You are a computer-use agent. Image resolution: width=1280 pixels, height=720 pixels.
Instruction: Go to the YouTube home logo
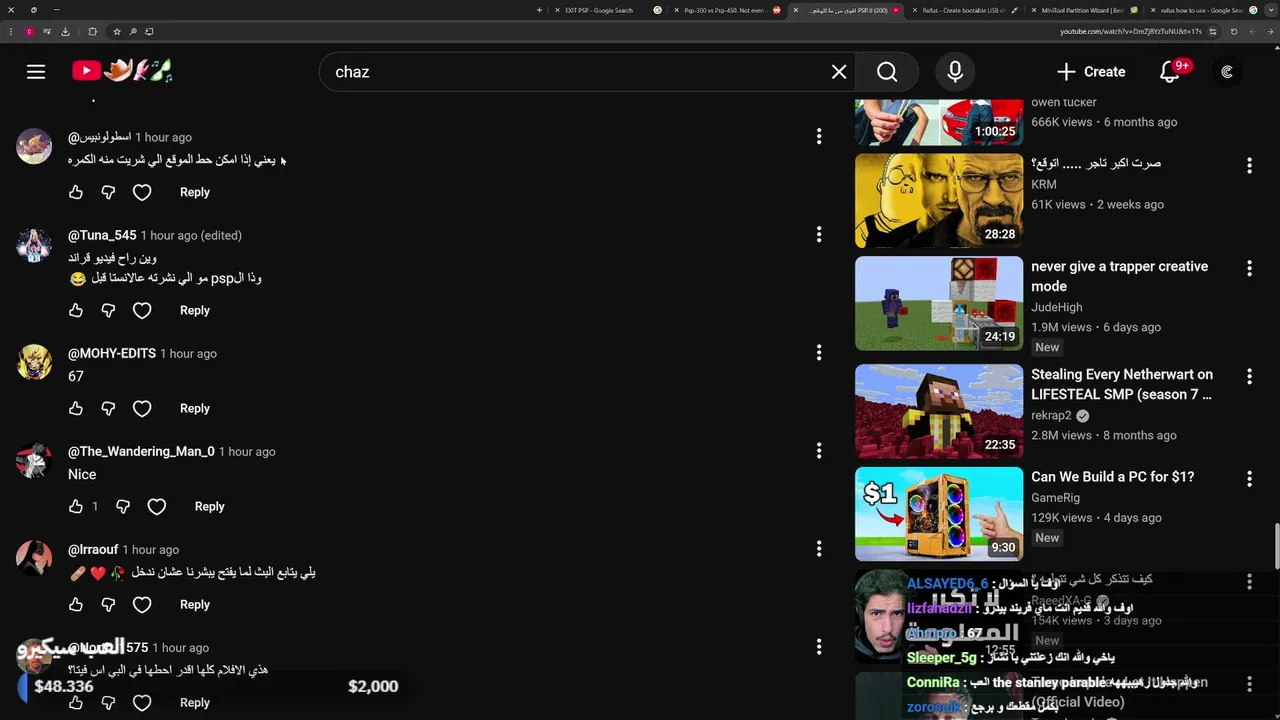[122, 71]
